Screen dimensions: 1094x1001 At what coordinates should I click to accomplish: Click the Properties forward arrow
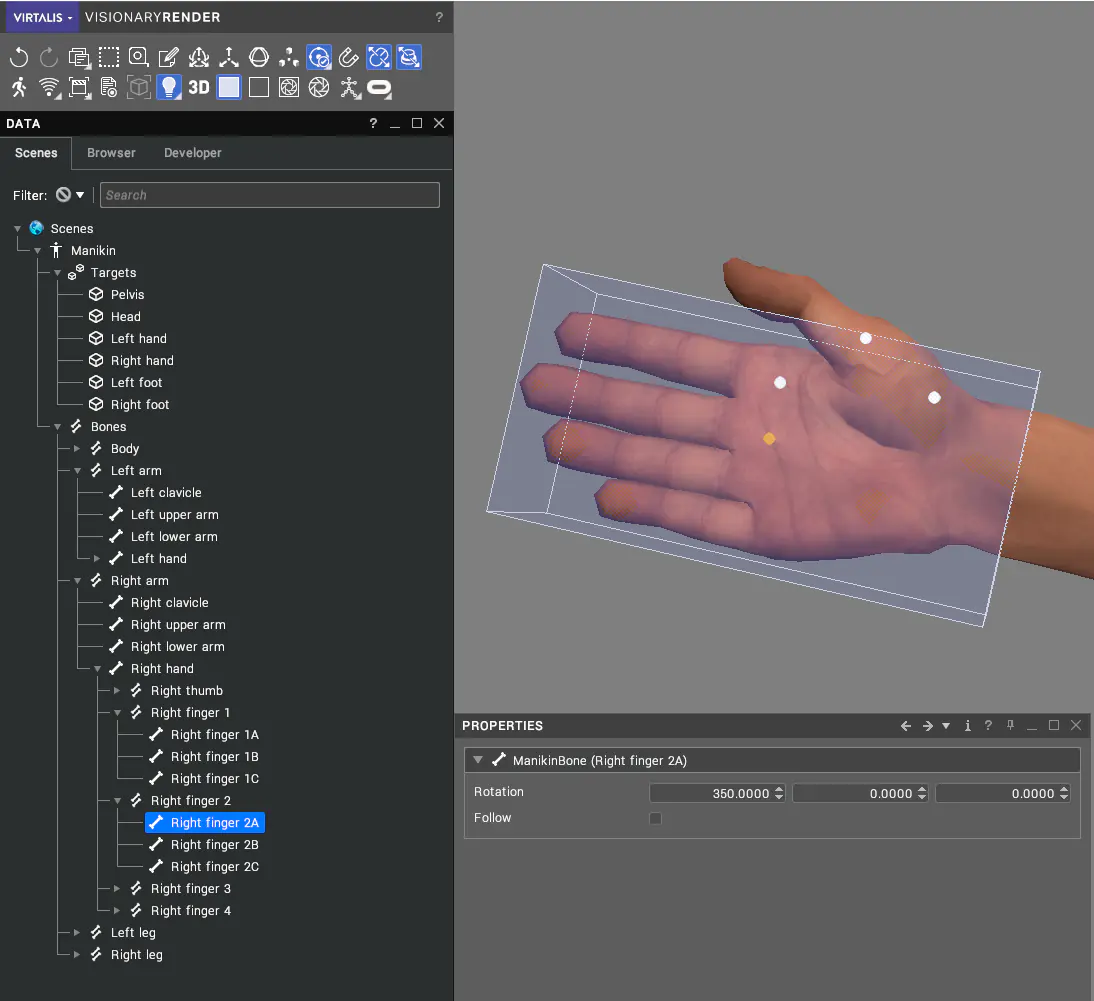927,726
